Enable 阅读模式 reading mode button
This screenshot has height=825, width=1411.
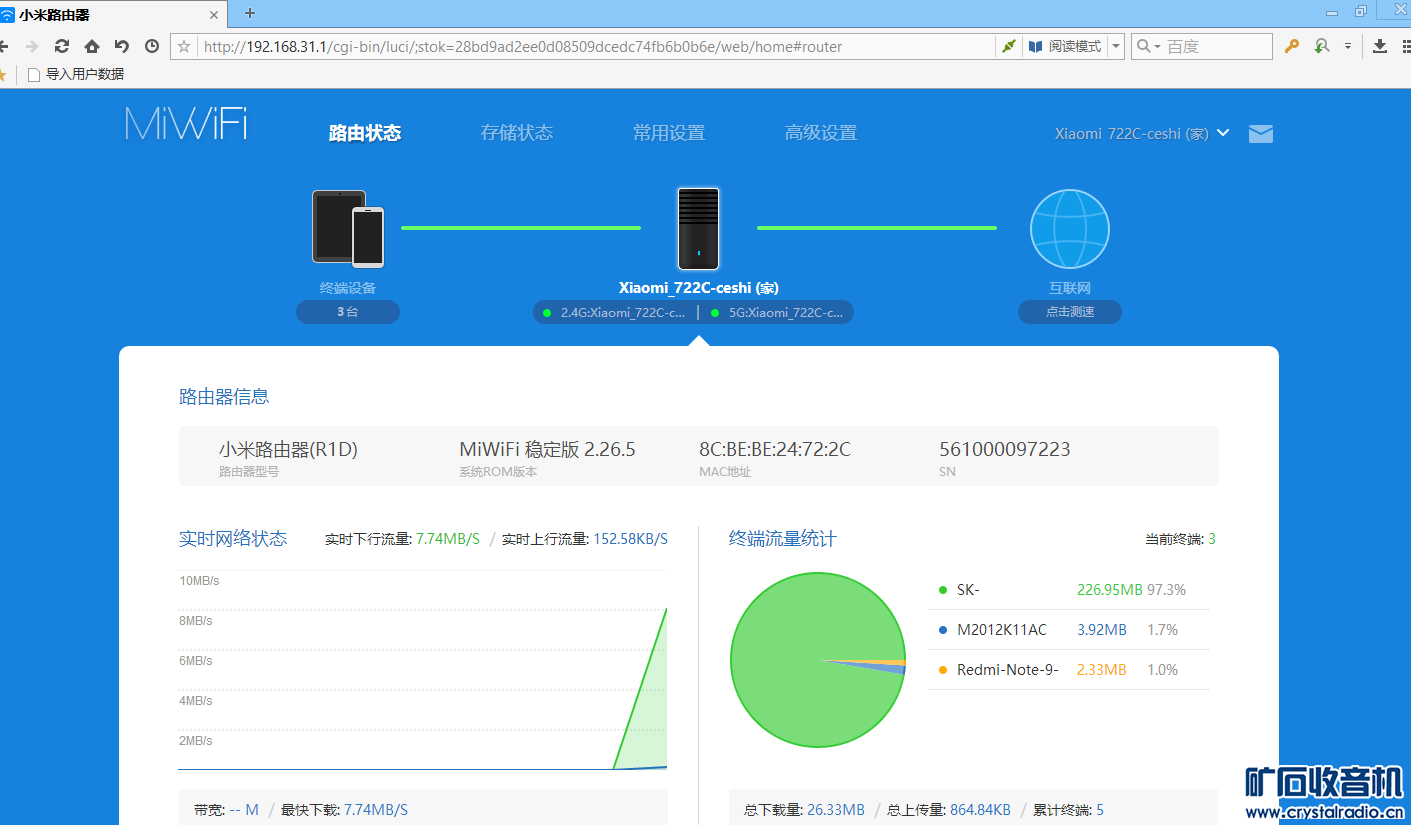click(1065, 46)
